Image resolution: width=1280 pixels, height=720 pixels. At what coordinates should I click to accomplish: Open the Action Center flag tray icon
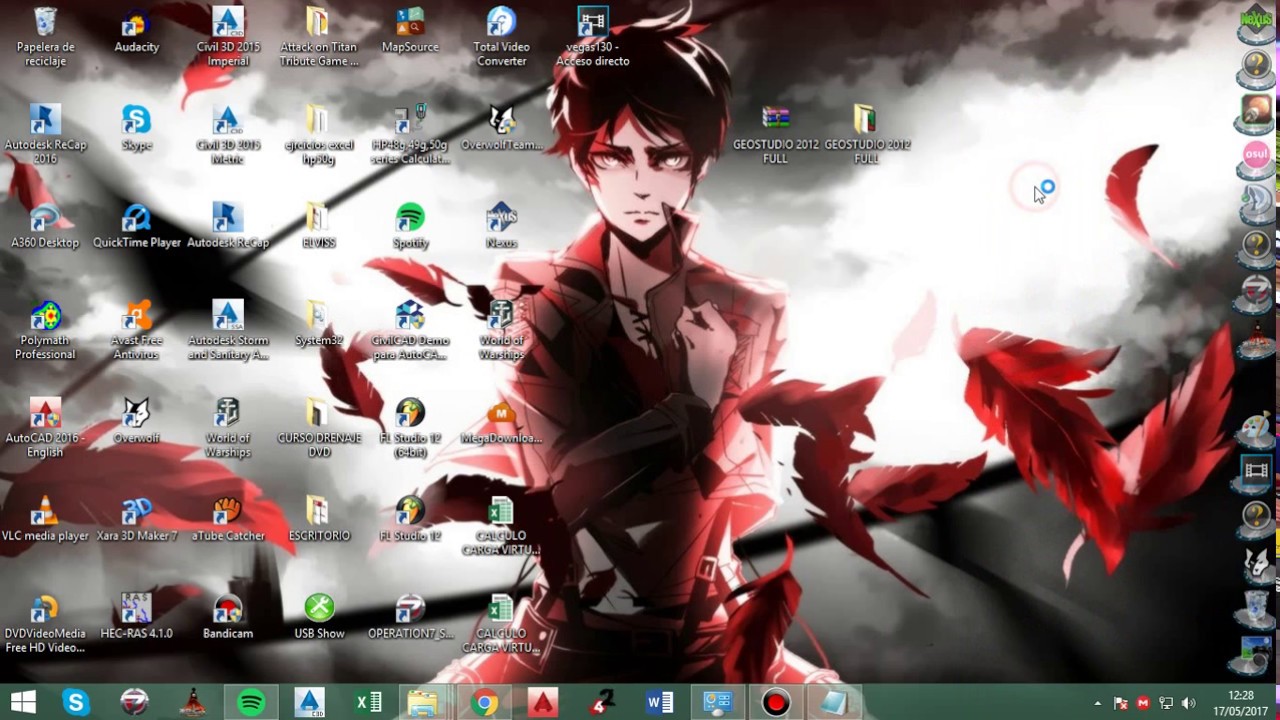pyautogui.click(x=1120, y=703)
